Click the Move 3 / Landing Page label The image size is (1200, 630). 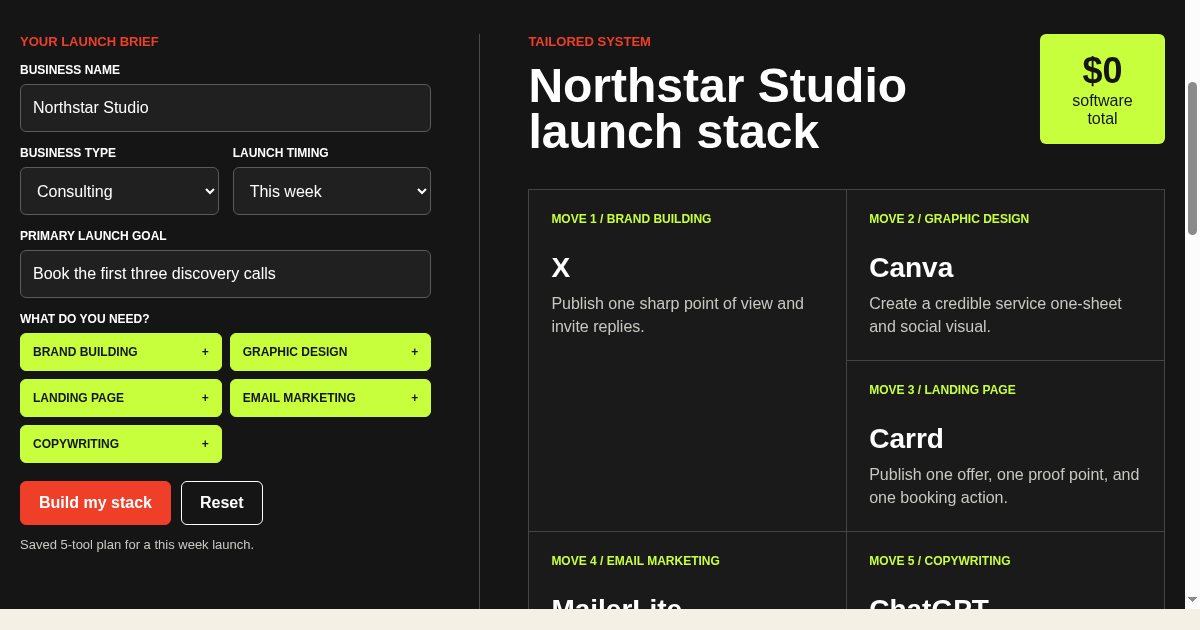tap(942, 390)
